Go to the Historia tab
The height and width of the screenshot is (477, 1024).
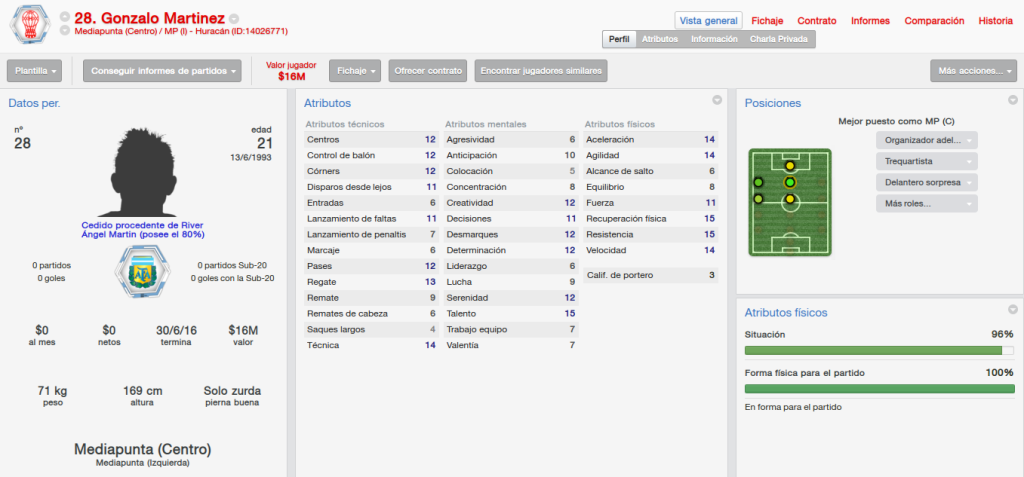[996, 21]
